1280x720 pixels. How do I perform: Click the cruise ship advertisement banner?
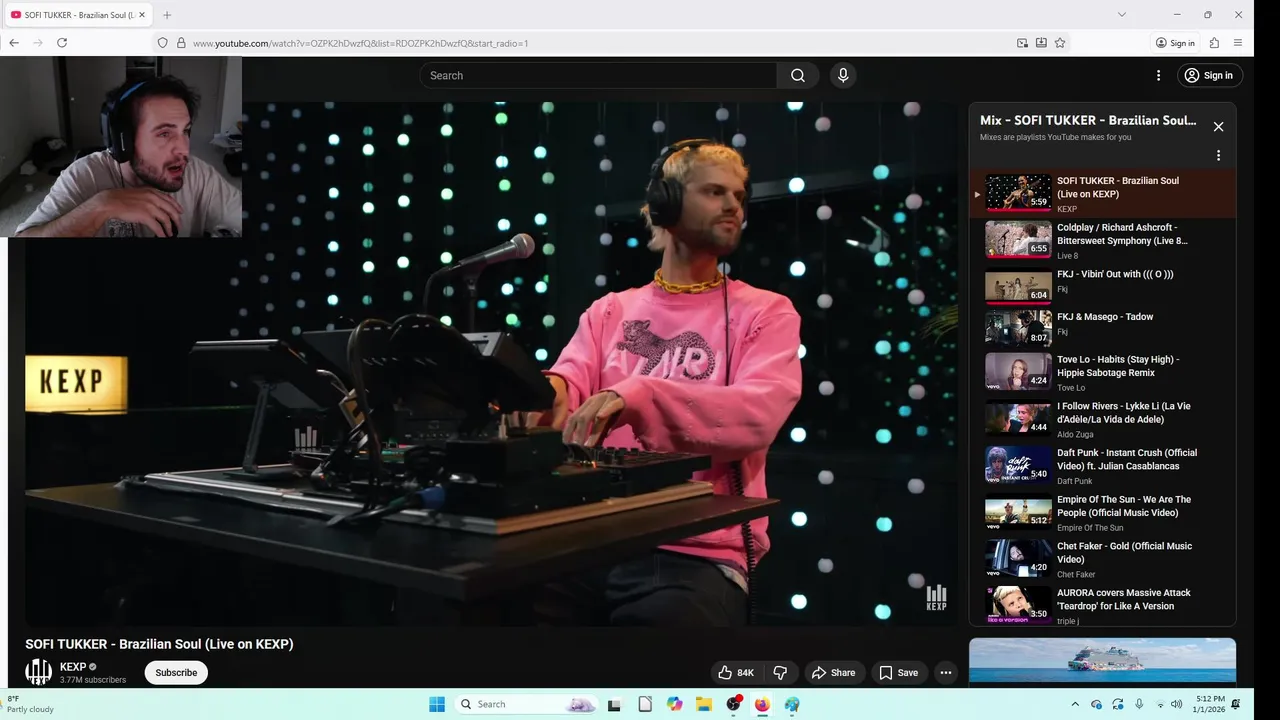(1102, 660)
